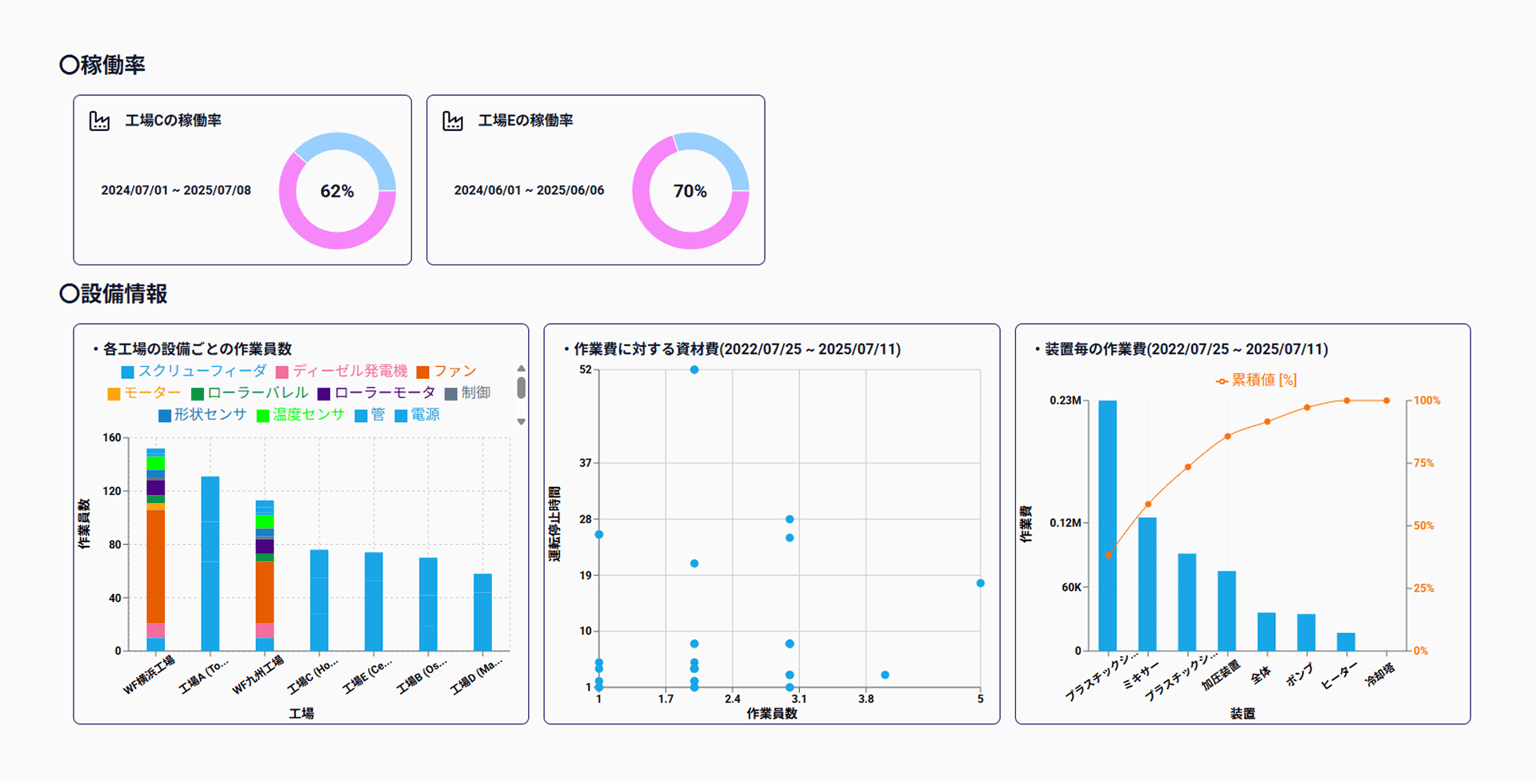Image resolution: width=1536 pixels, height=781 pixels.
Task: Click the date range 2024/06/01 ~ 2025/06/06
Action: coord(529,190)
